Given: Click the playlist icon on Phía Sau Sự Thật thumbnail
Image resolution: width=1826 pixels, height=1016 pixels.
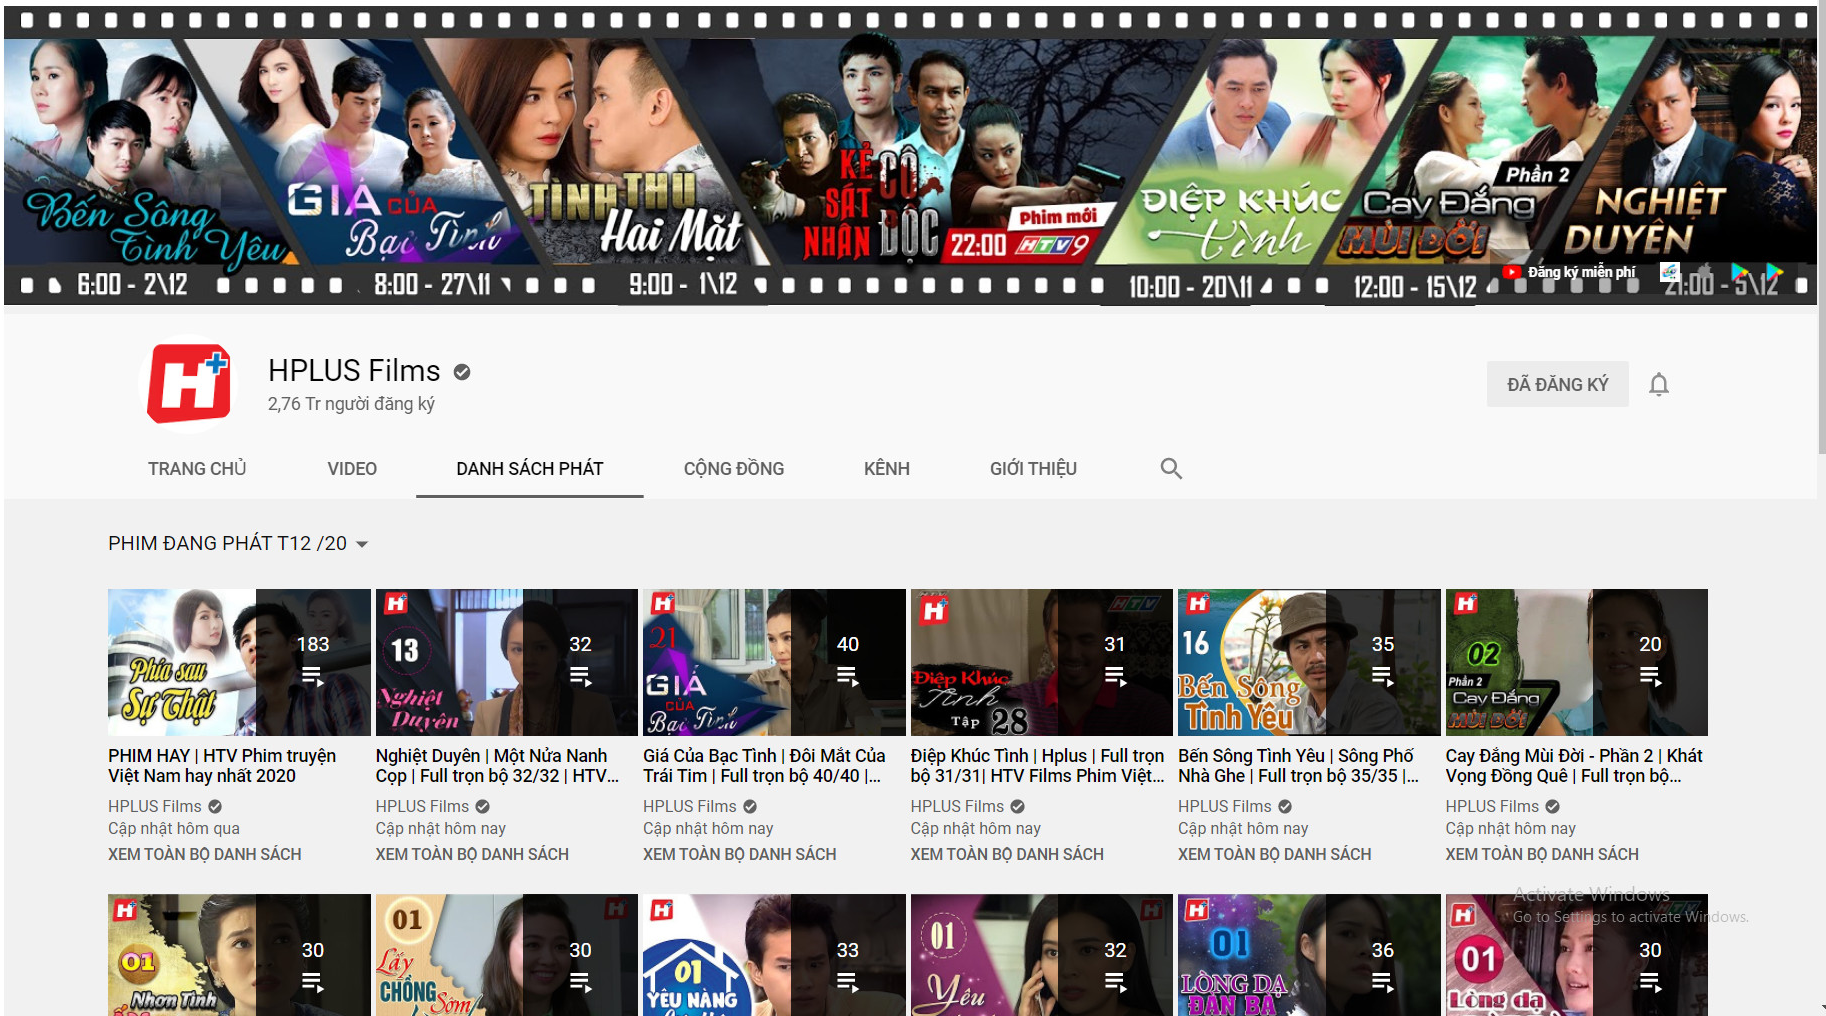Looking at the screenshot, I should coord(313,677).
